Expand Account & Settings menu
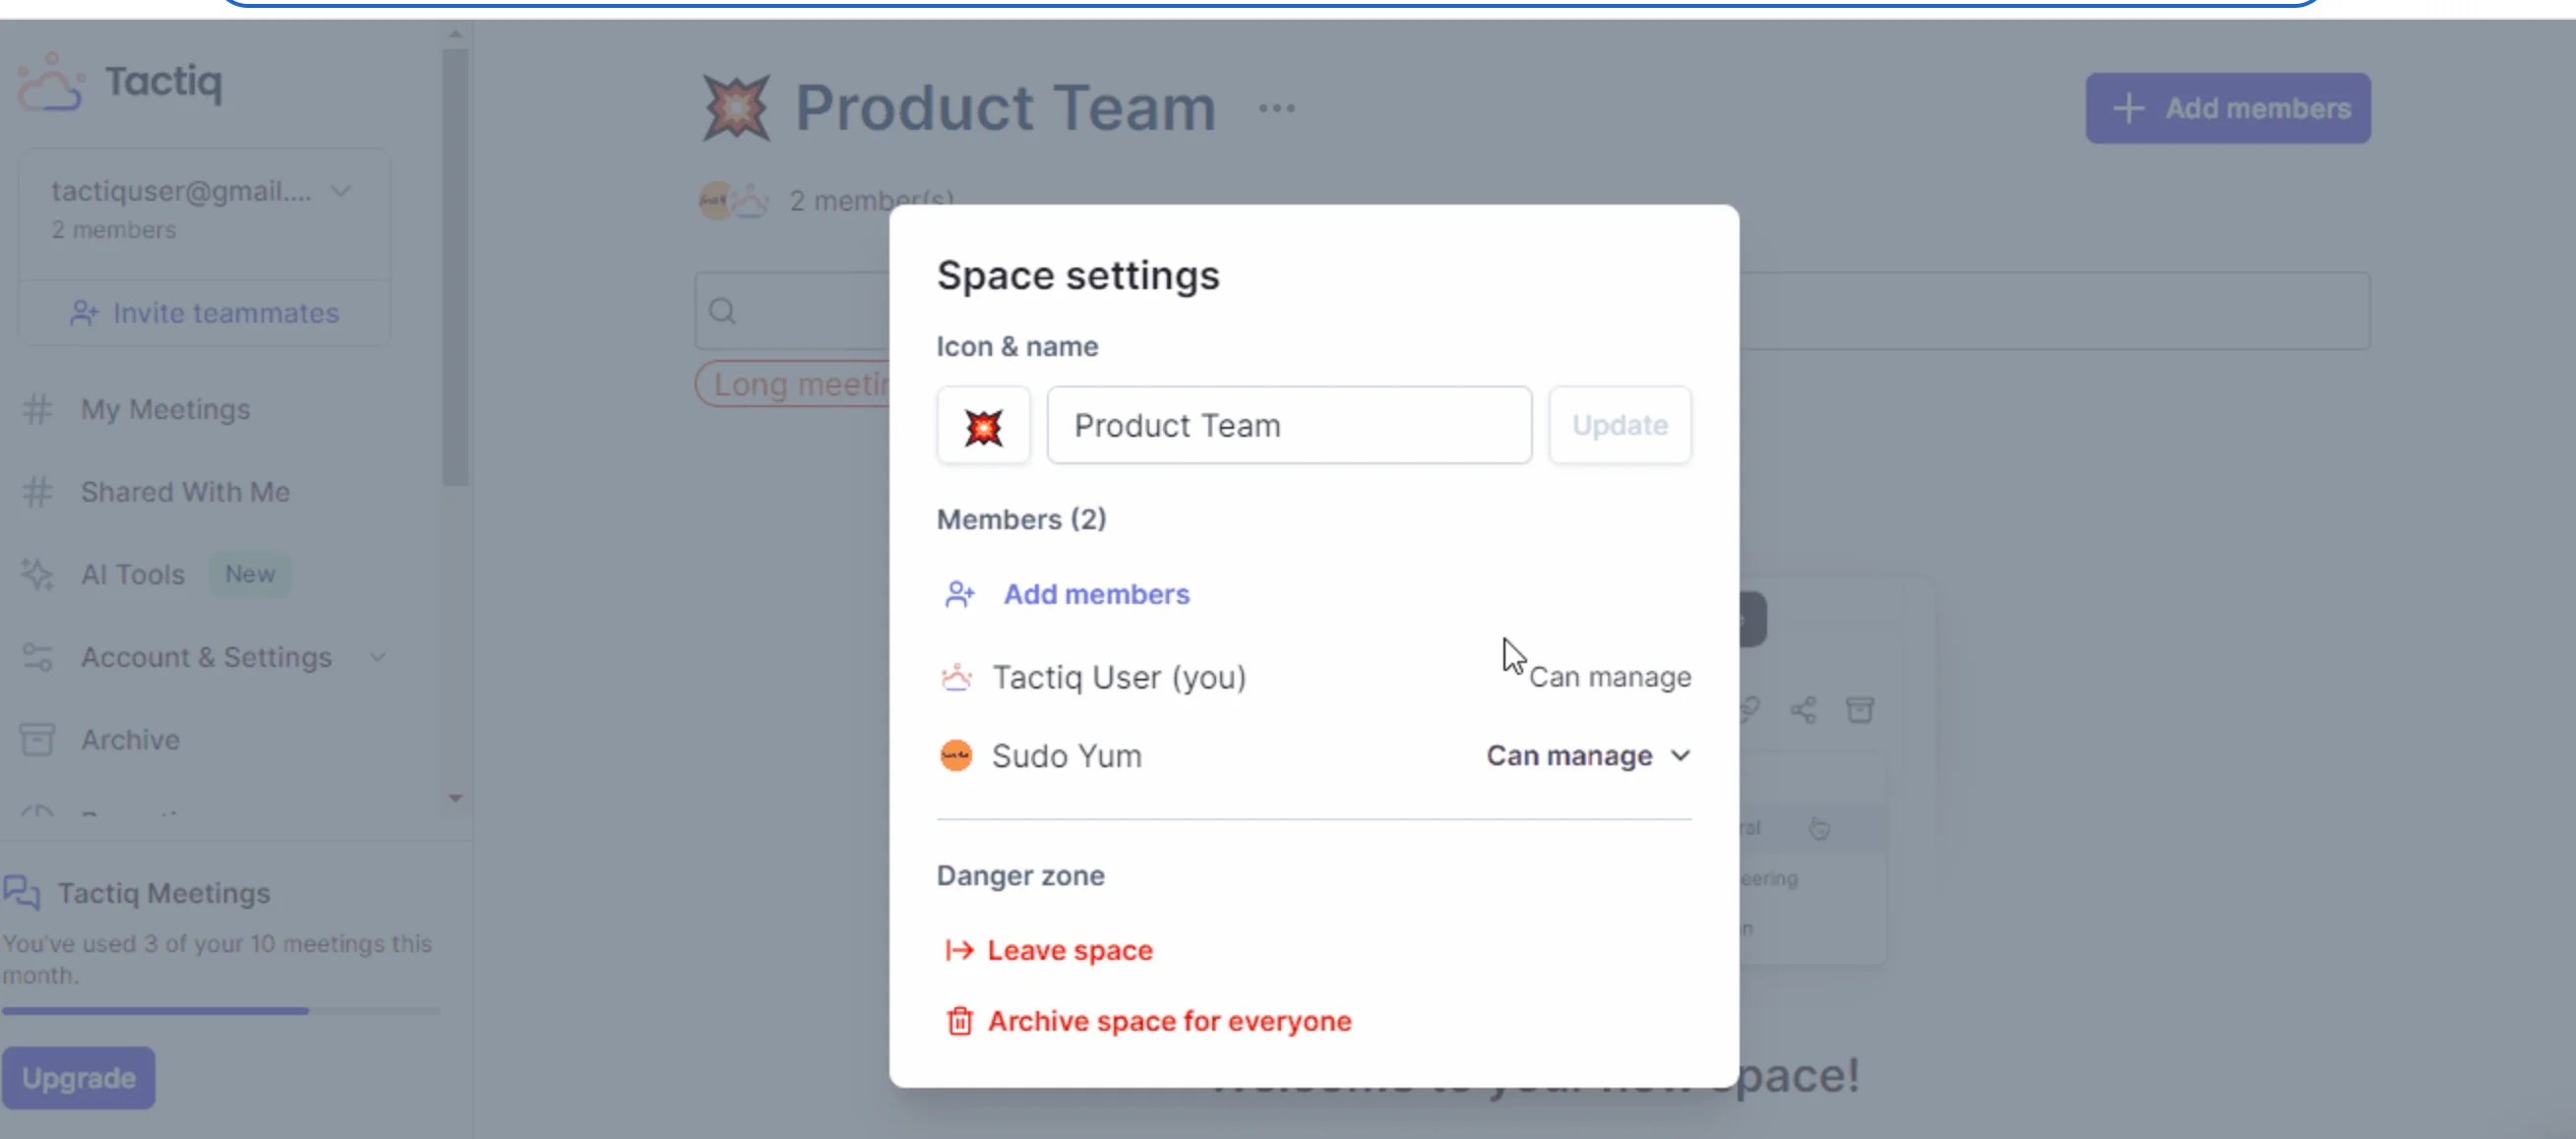2576x1139 pixels. (205, 657)
